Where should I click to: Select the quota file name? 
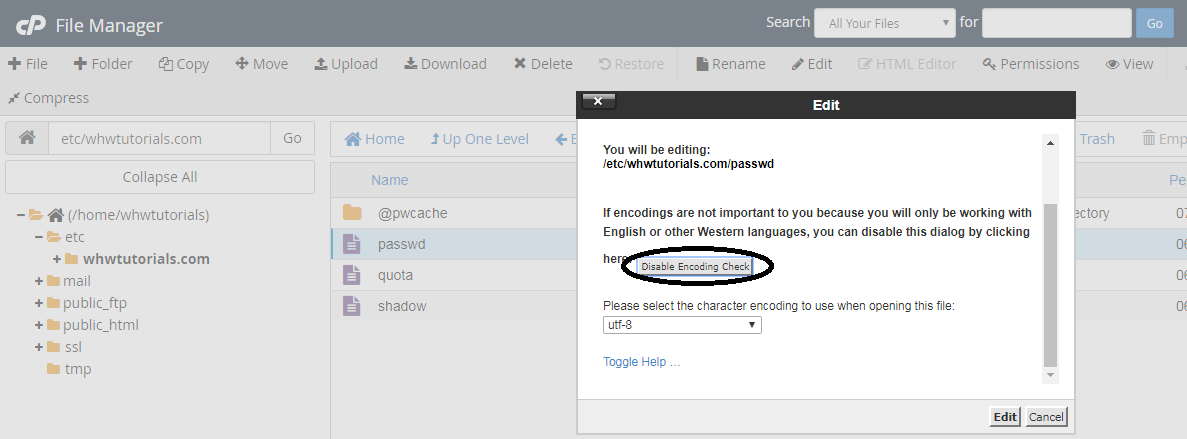coord(395,275)
